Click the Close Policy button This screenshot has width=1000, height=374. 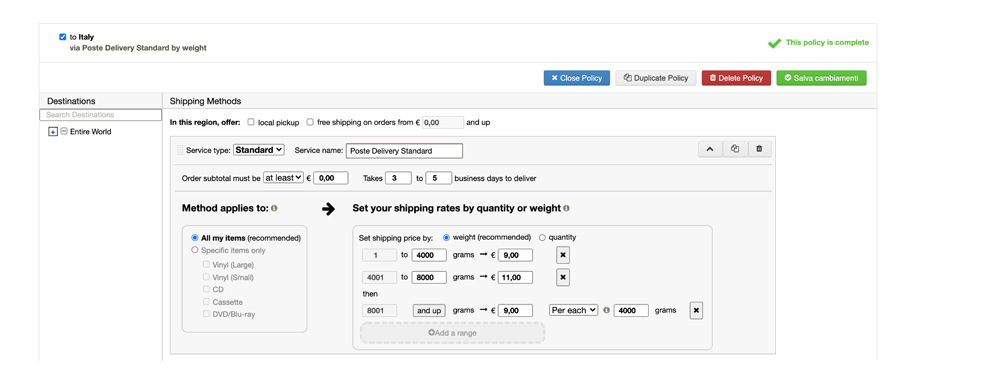577,78
